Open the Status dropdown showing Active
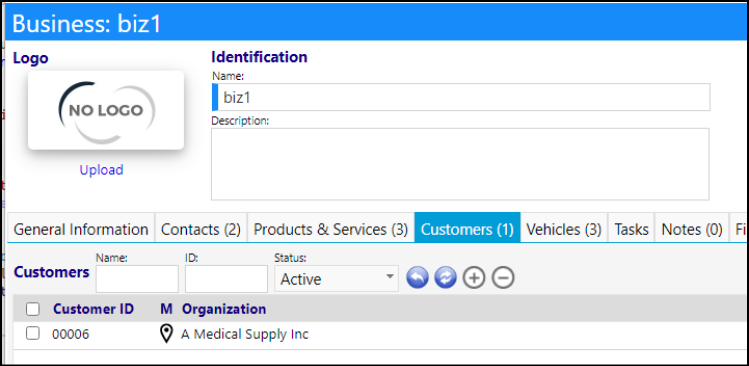Screen dimensions: 749x366 click(x=336, y=279)
